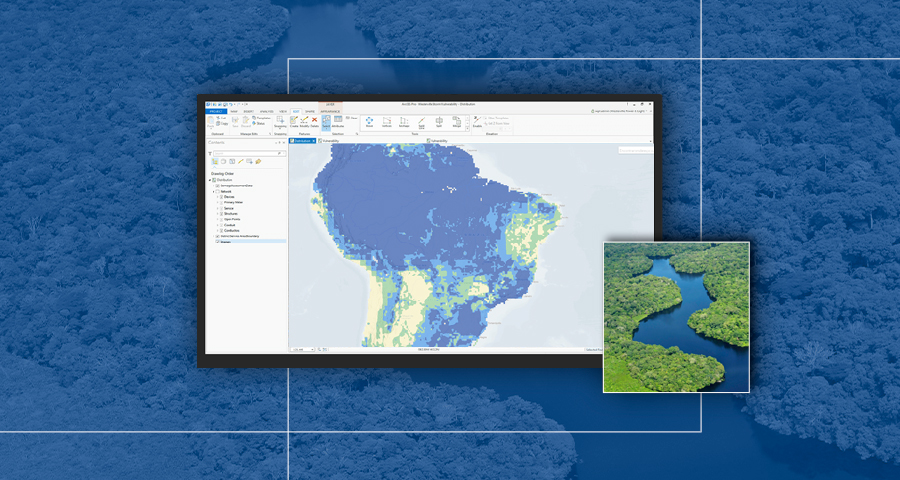The height and width of the screenshot is (480, 900).
Task: Toggle the Conductors layer checkbox
Action: [x=221, y=230]
